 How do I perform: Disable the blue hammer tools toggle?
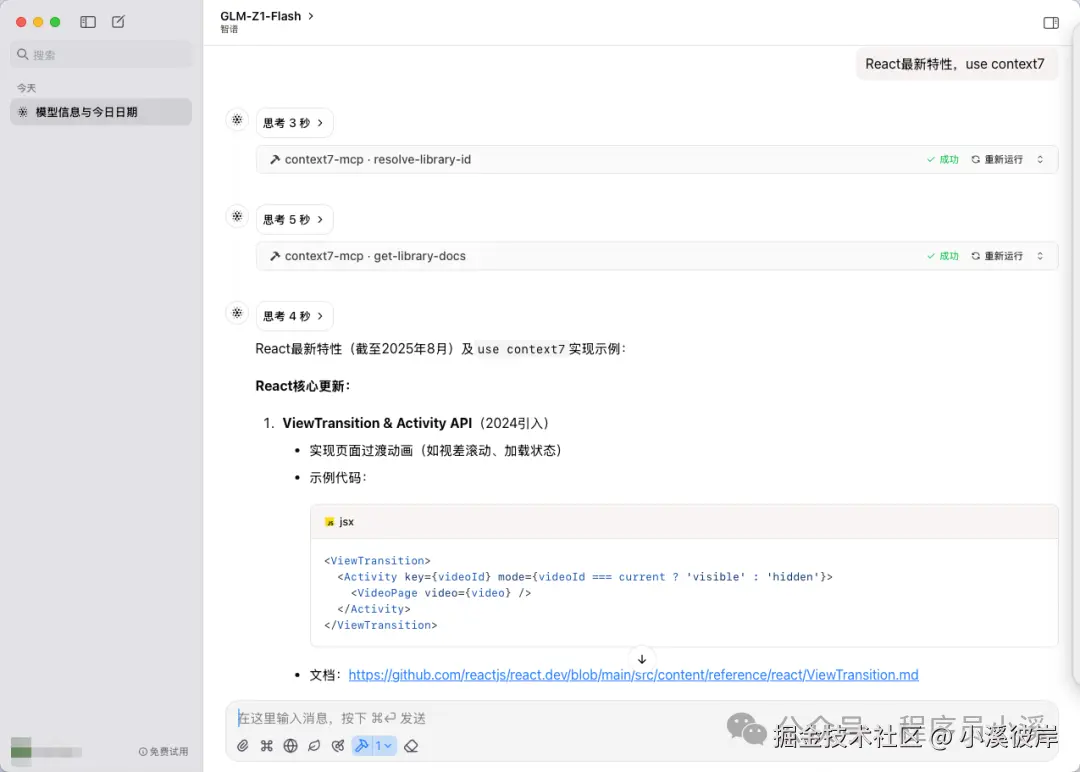click(x=361, y=745)
